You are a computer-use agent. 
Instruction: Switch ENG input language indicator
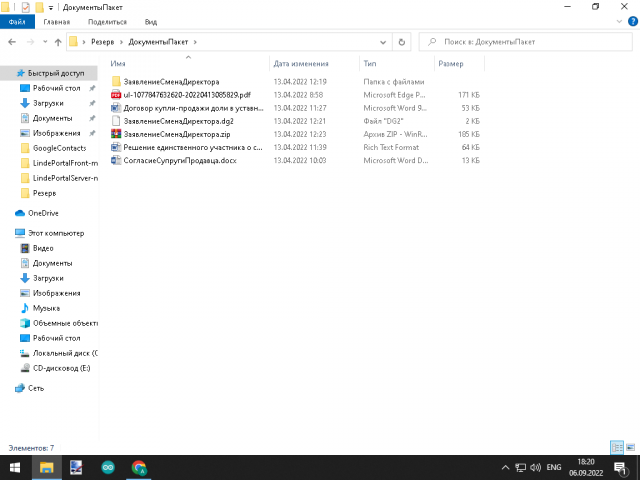(x=554, y=468)
